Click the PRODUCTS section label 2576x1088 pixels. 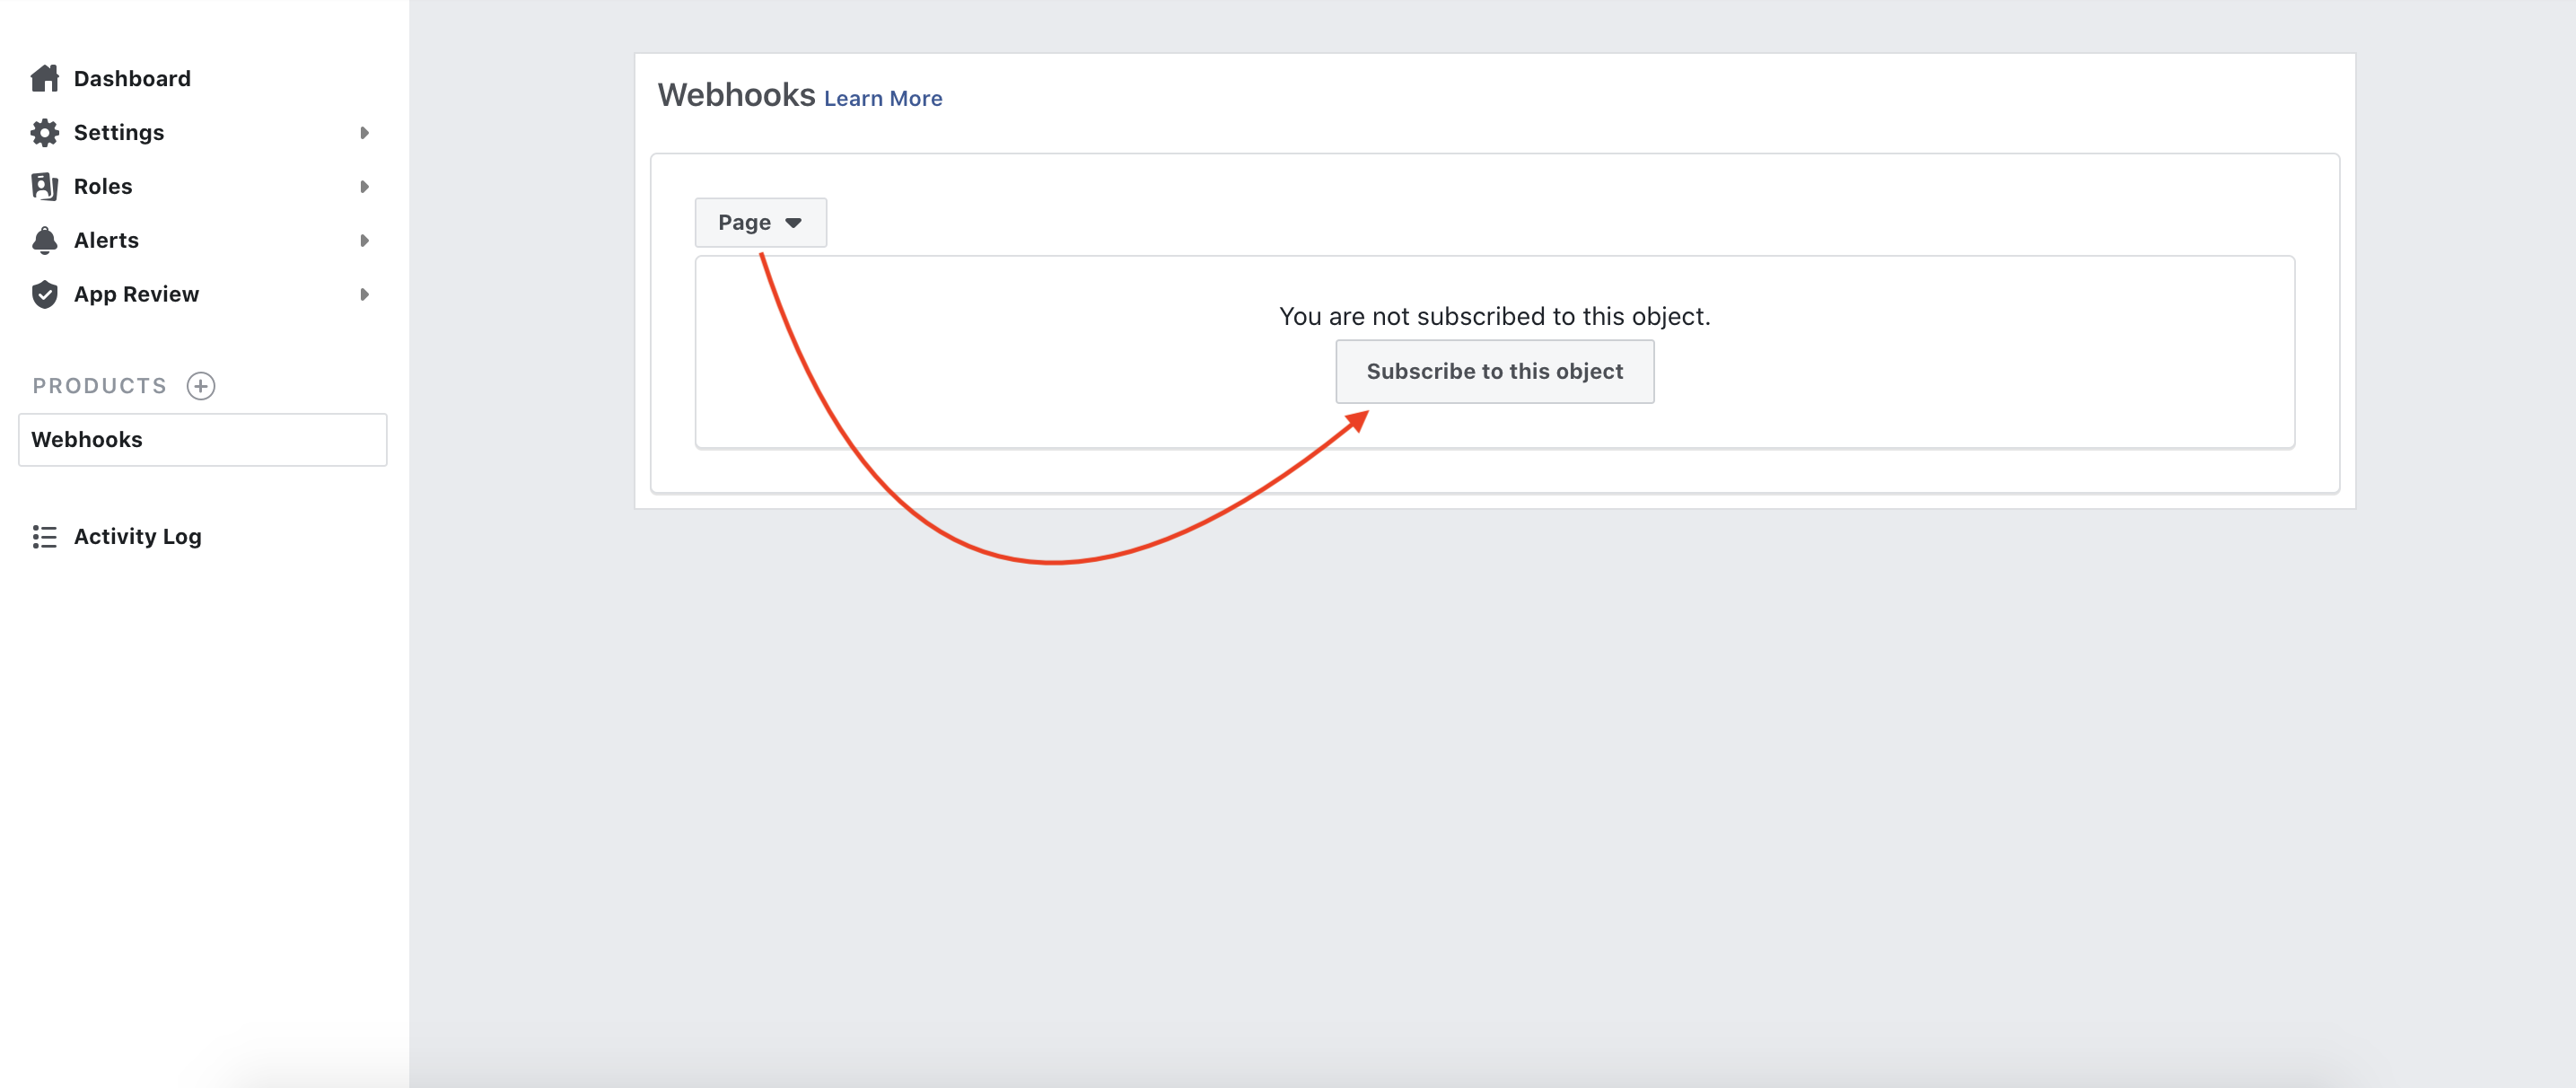coord(99,386)
